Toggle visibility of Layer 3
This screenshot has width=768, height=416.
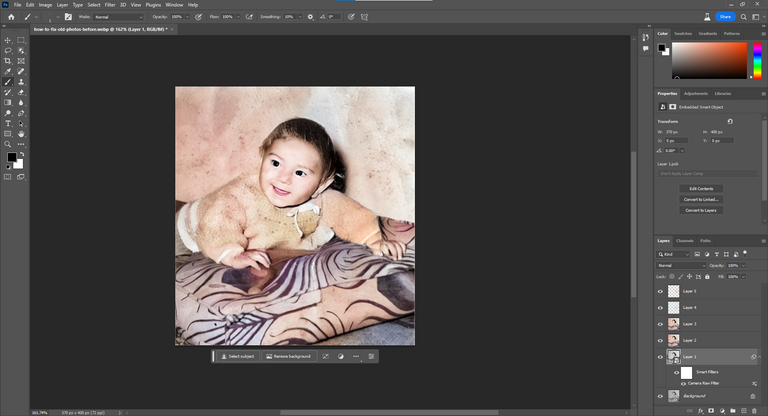click(x=660, y=324)
